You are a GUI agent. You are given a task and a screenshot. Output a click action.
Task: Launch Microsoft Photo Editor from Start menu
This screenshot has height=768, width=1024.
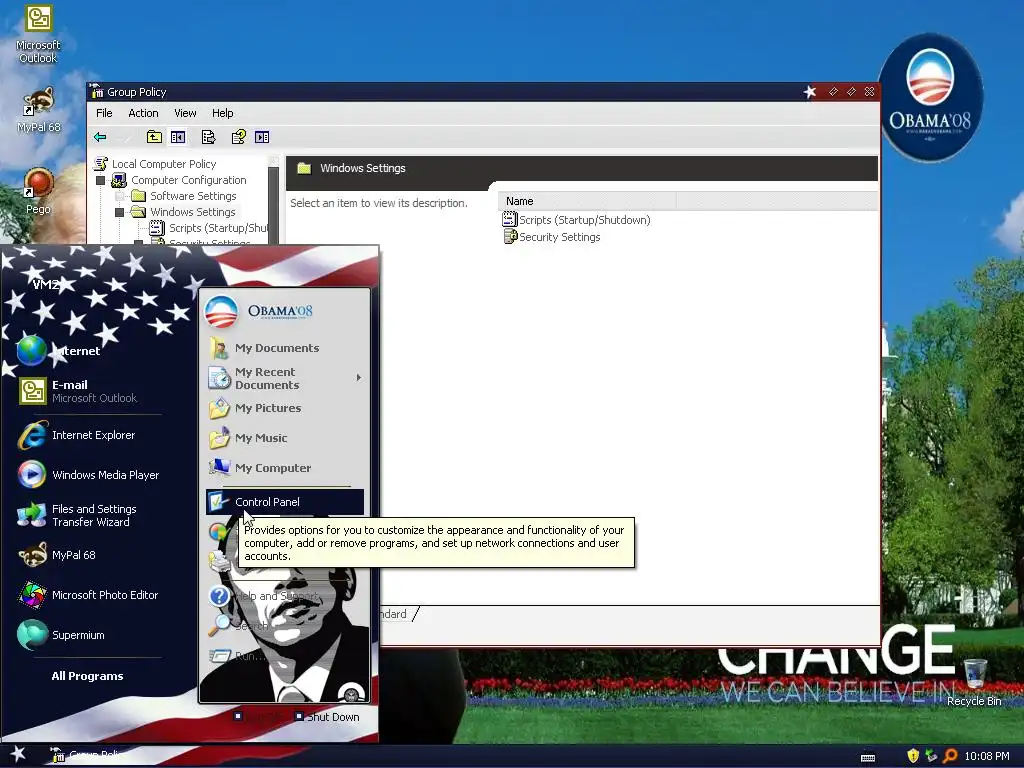coord(88,595)
